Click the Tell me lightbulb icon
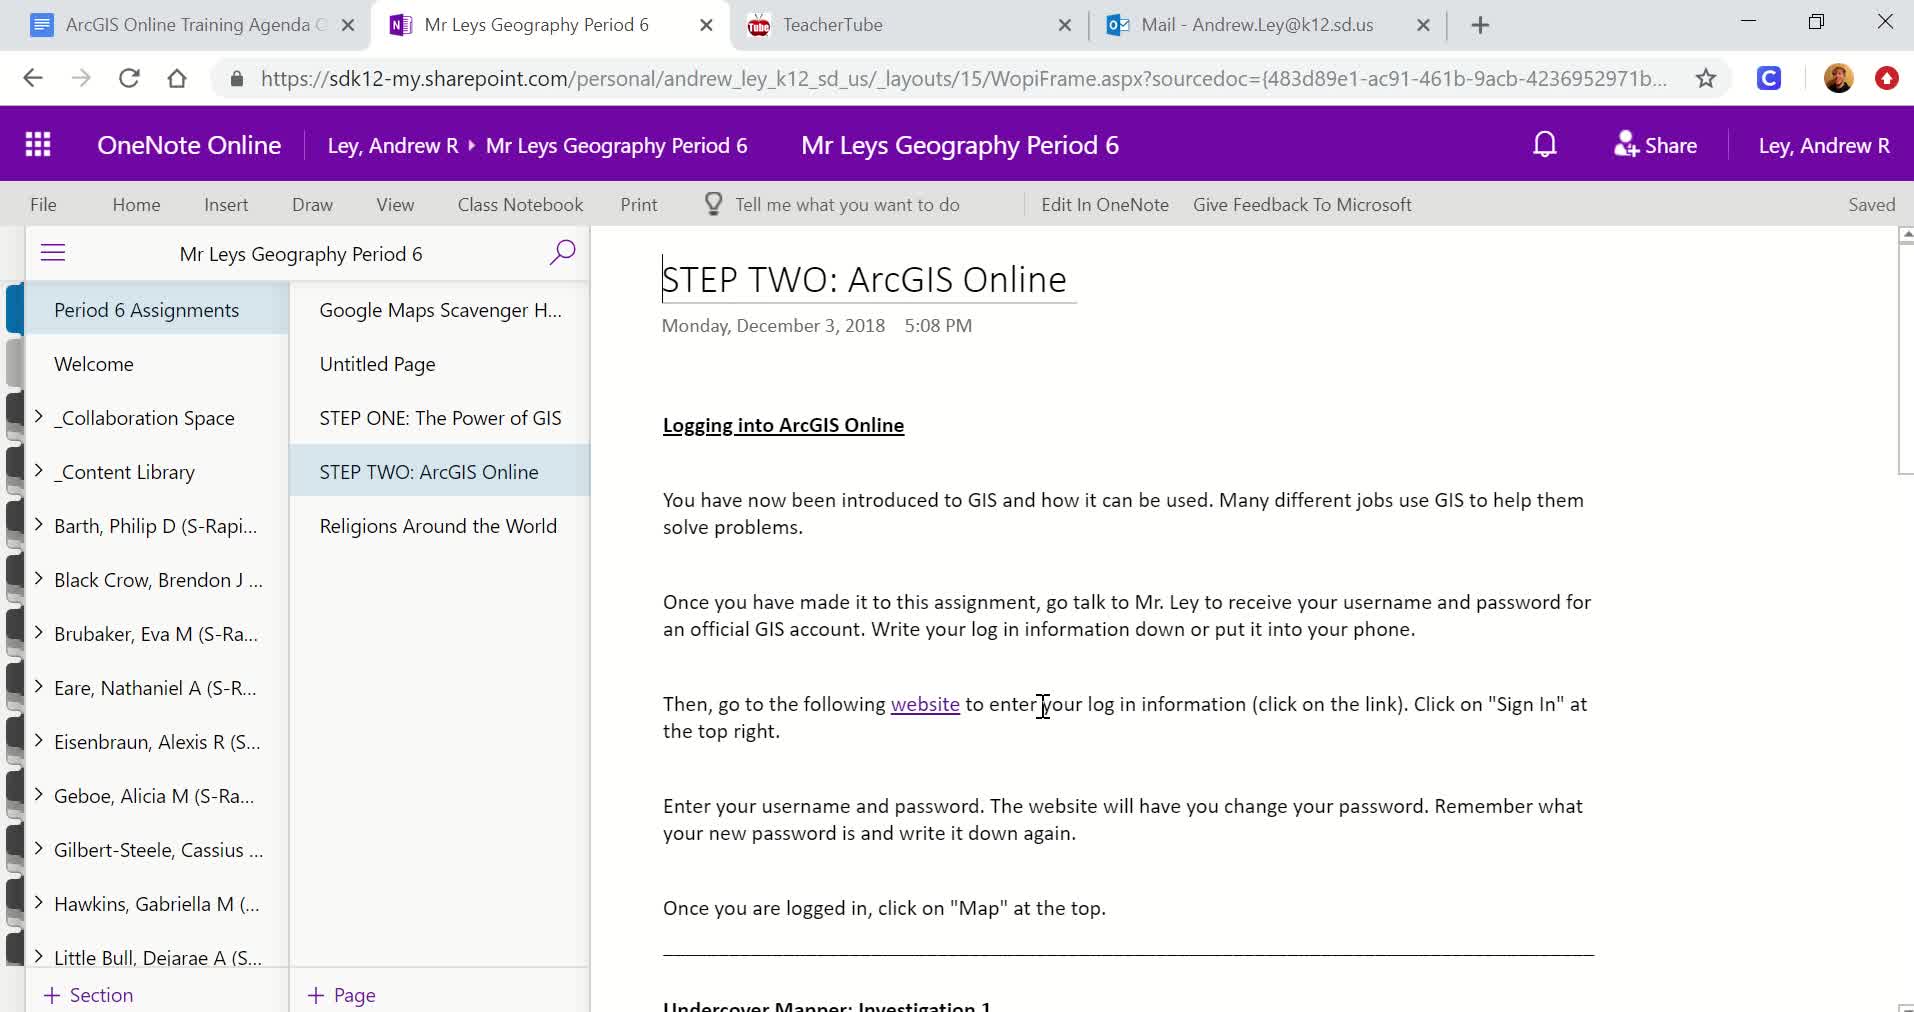The height and width of the screenshot is (1012, 1914). (713, 204)
